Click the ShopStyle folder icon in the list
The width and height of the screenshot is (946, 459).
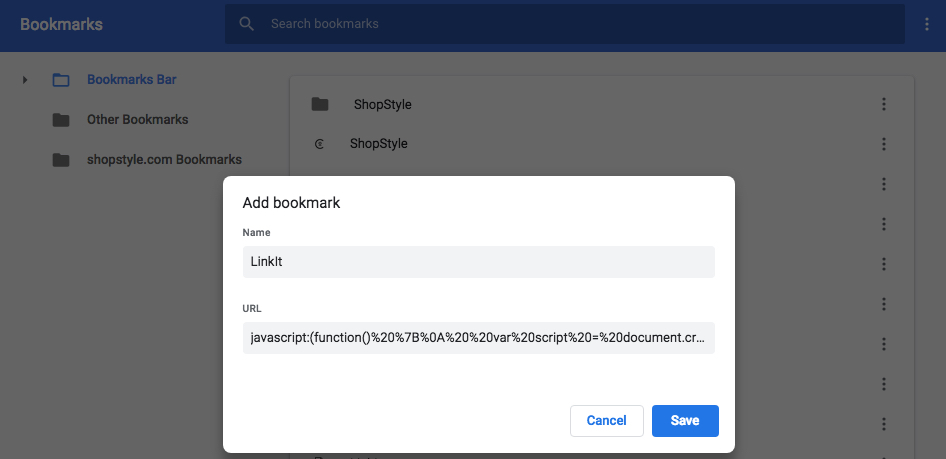tap(320, 104)
